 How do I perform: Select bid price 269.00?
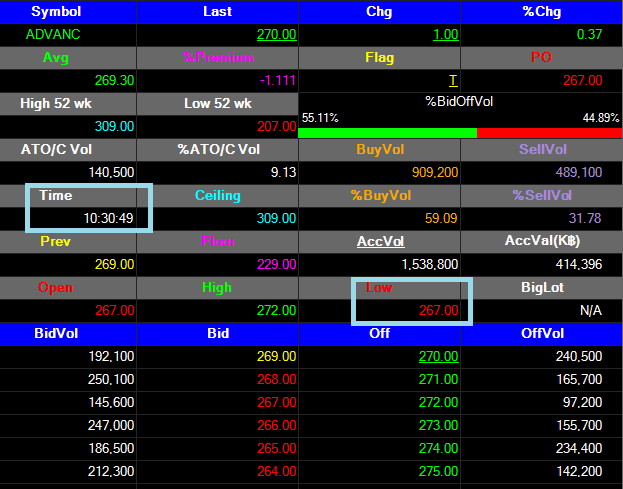tap(277, 356)
